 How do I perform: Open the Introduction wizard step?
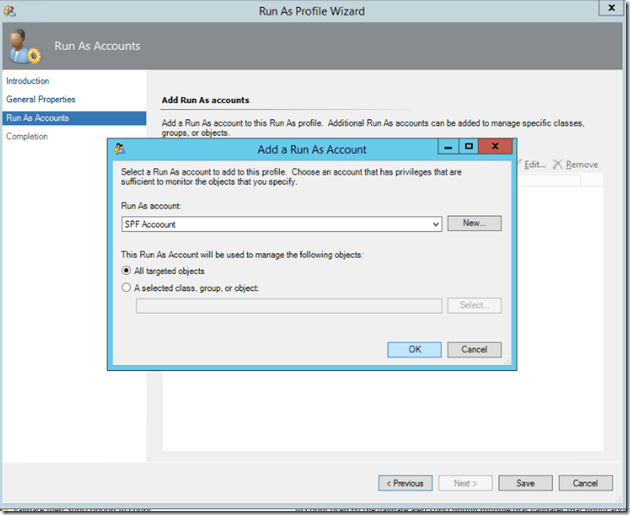pos(28,81)
